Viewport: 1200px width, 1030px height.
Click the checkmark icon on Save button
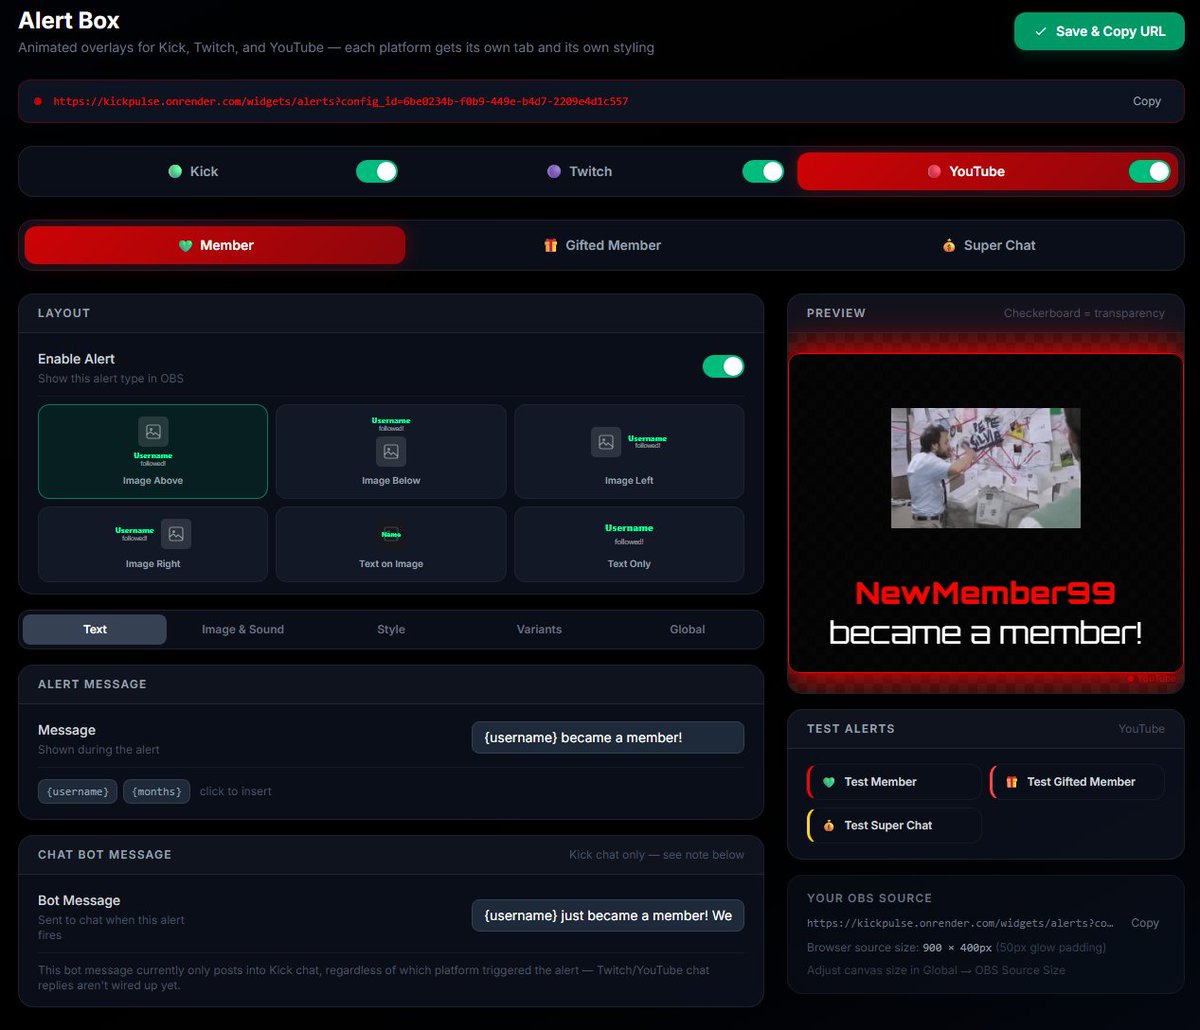pyautogui.click(x=1041, y=32)
